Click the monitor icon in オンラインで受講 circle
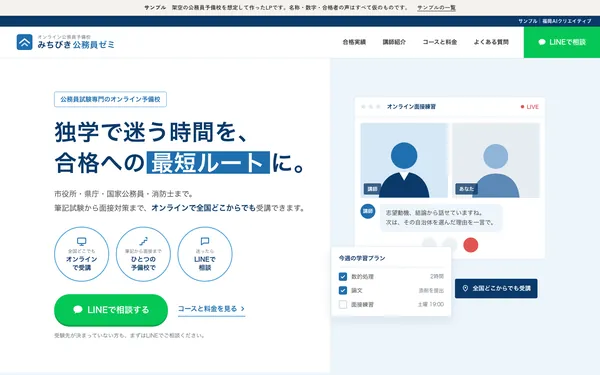 82,241
